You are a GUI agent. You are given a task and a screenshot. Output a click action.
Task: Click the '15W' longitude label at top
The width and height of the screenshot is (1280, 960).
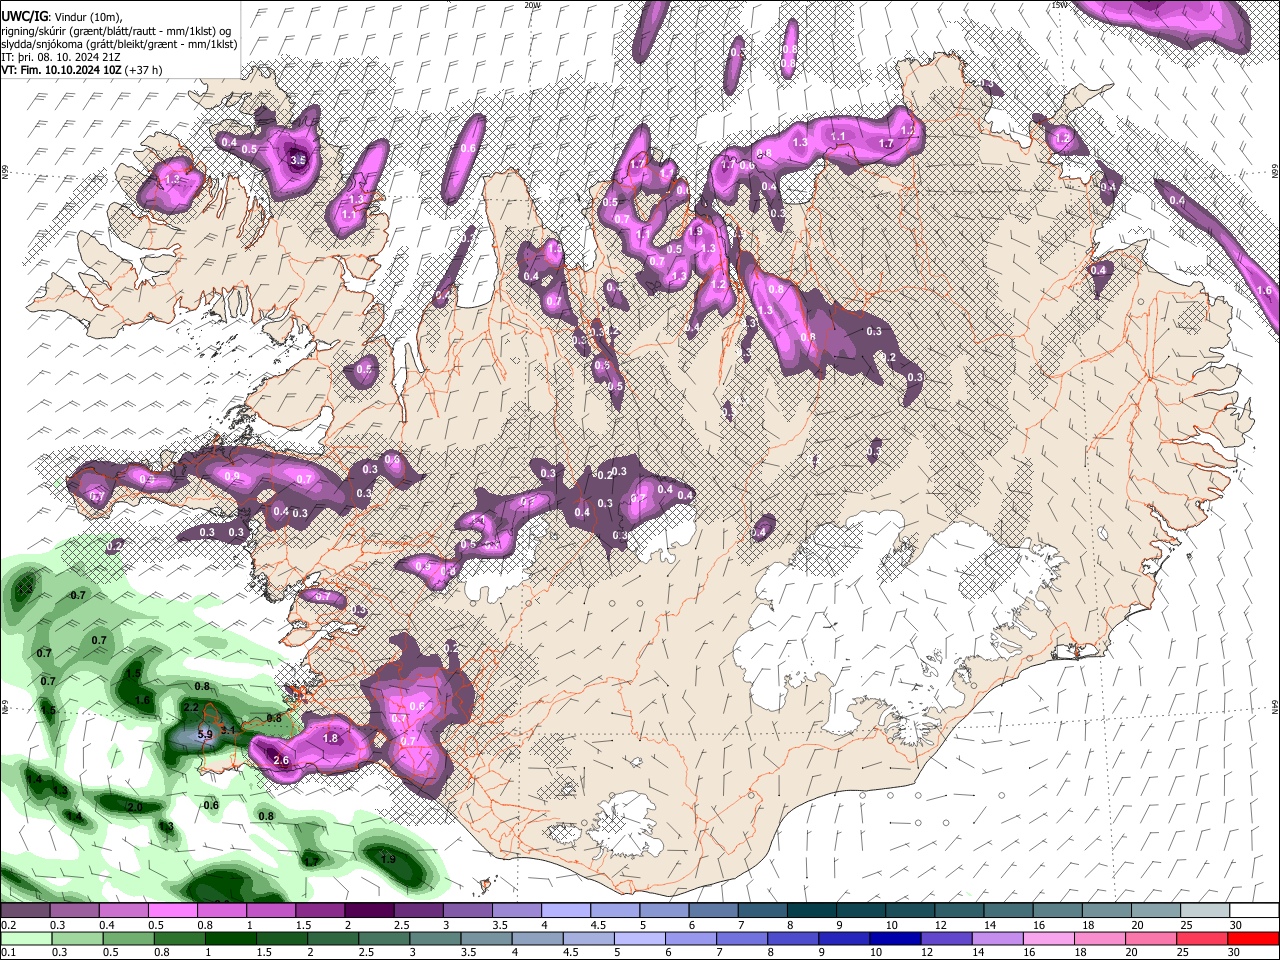tap(1059, 4)
